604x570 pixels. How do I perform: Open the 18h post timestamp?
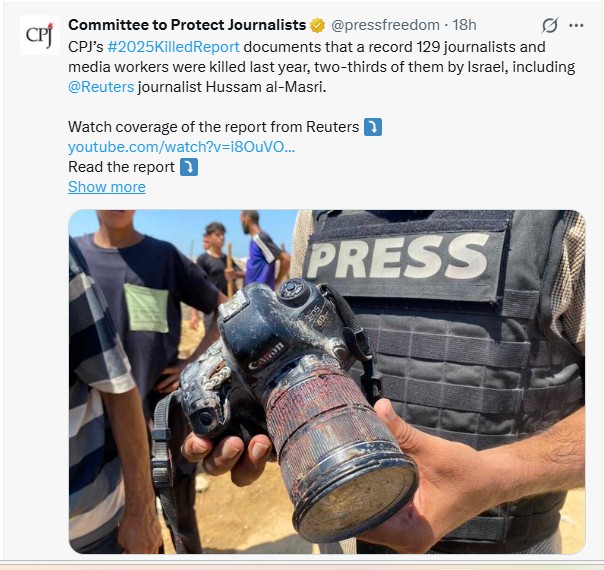click(464, 25)
